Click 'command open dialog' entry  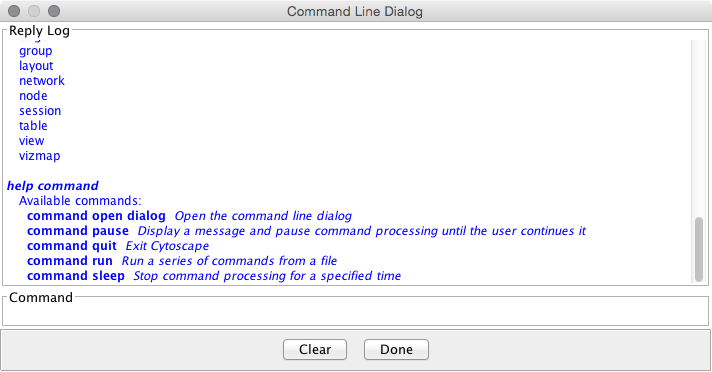[96, 216]
